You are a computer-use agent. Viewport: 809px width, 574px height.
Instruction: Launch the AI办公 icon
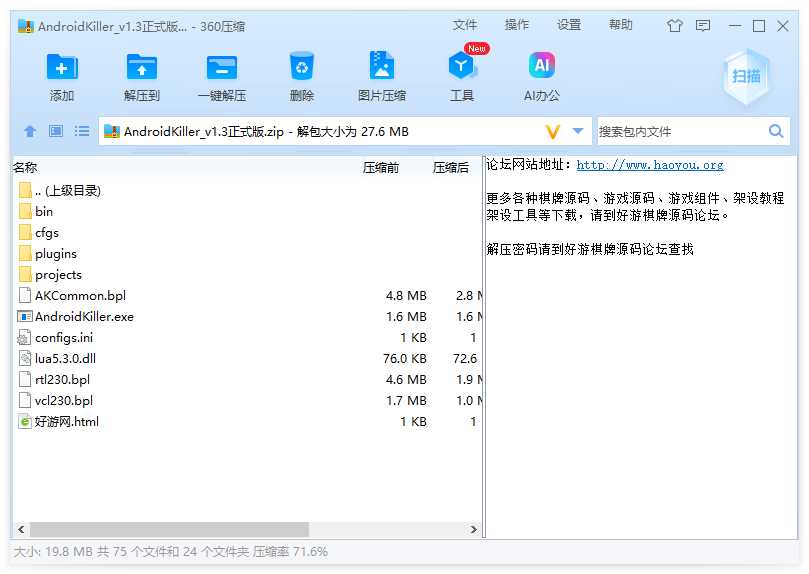[x=542, y=65]
